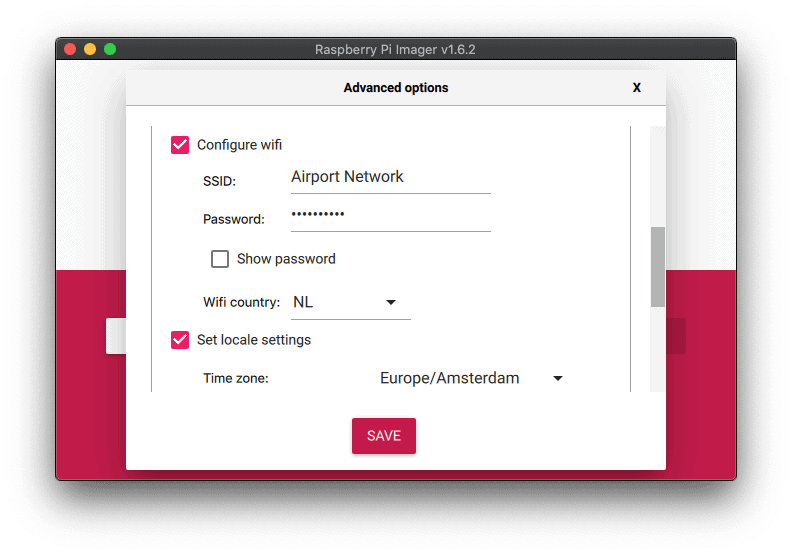792x554 pixels.
Task: Click the yellow minimize window button
Action: (x=90, y=49)
